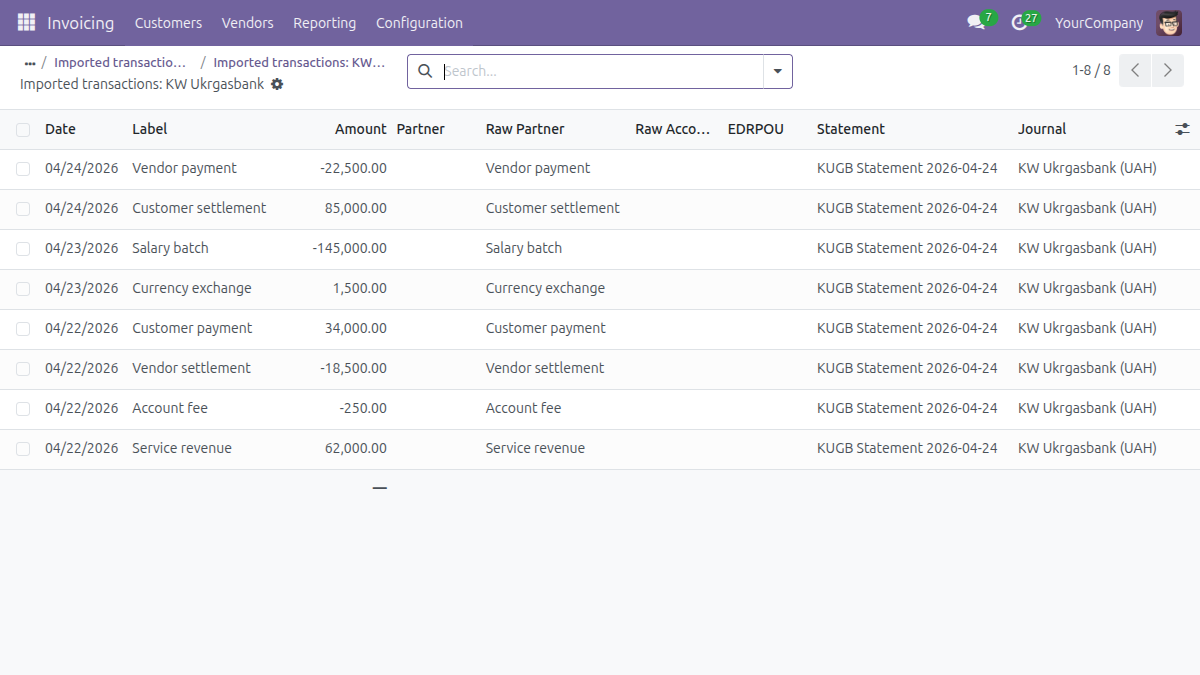Screen dimensions: 1200x675
Task: Tick the Customer settlement row checkbox
Action: click(x=23, y=209)
